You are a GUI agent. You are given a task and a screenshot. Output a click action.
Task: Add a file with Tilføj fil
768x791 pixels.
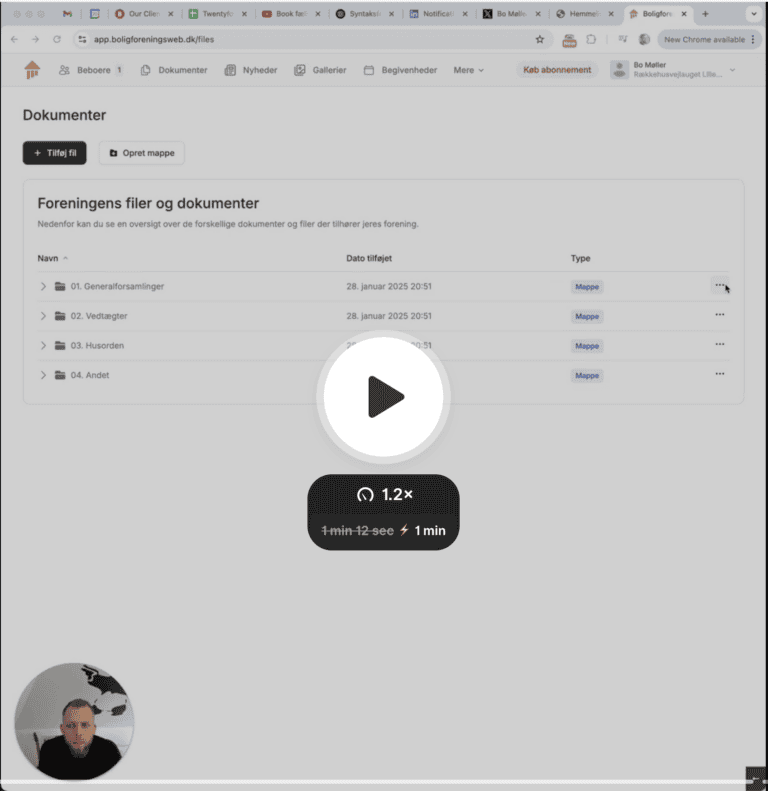click(x=54, y=153)
